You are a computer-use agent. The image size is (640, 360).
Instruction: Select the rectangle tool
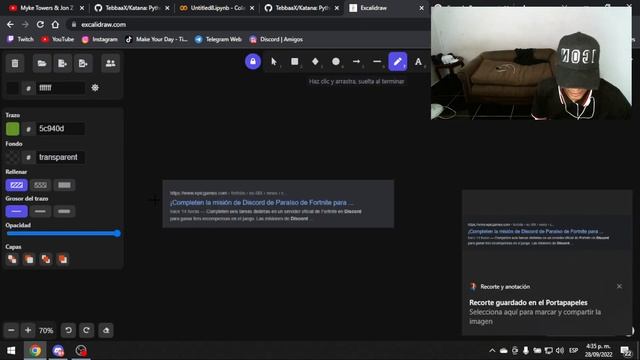[x=295, y=62]
